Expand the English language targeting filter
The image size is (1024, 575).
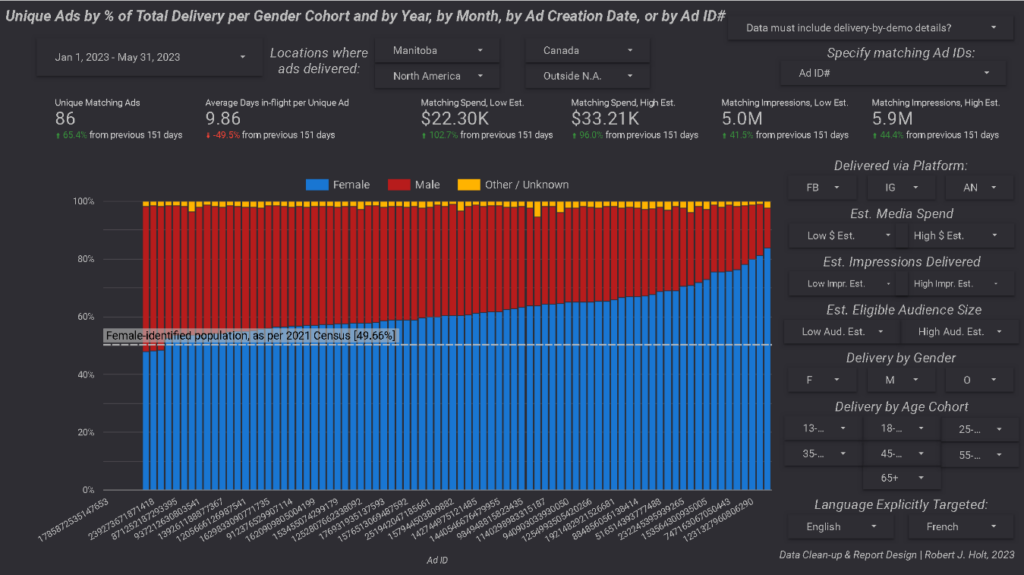(841, 527)
